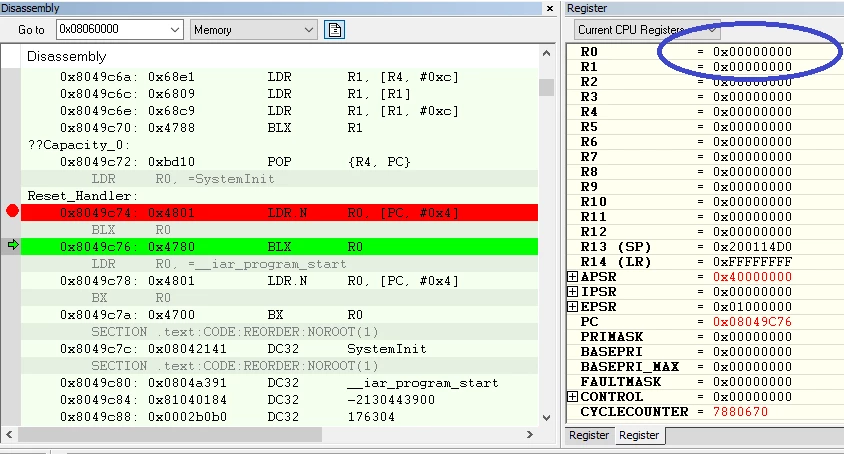Viewport: 844px width, 454px height.
Task: Expand the IPSR register group
Action: (x=572, y=291)
